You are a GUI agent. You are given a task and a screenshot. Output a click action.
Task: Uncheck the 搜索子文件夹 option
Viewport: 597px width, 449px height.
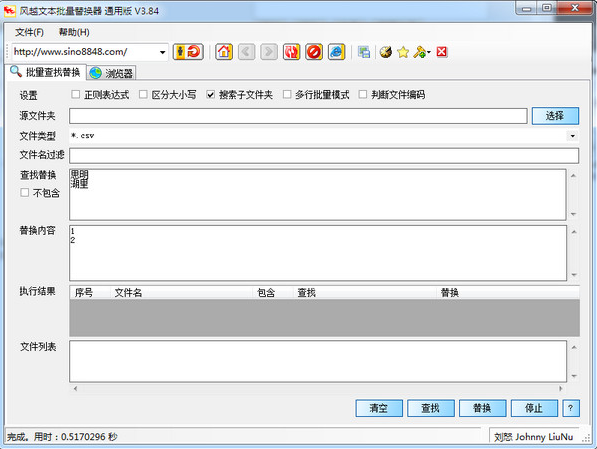[211, 94]
